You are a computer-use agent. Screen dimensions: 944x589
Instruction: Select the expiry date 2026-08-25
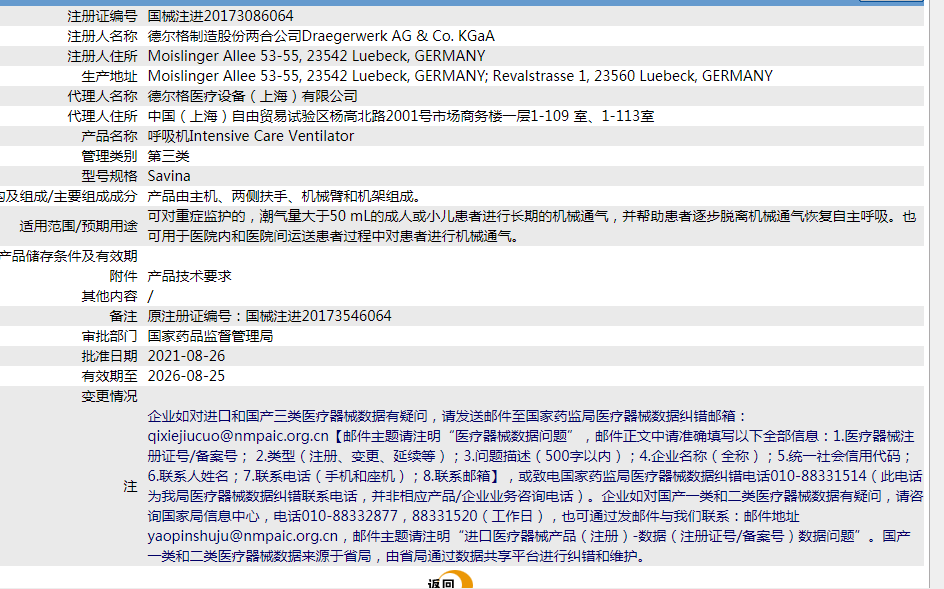pos(187,376)
